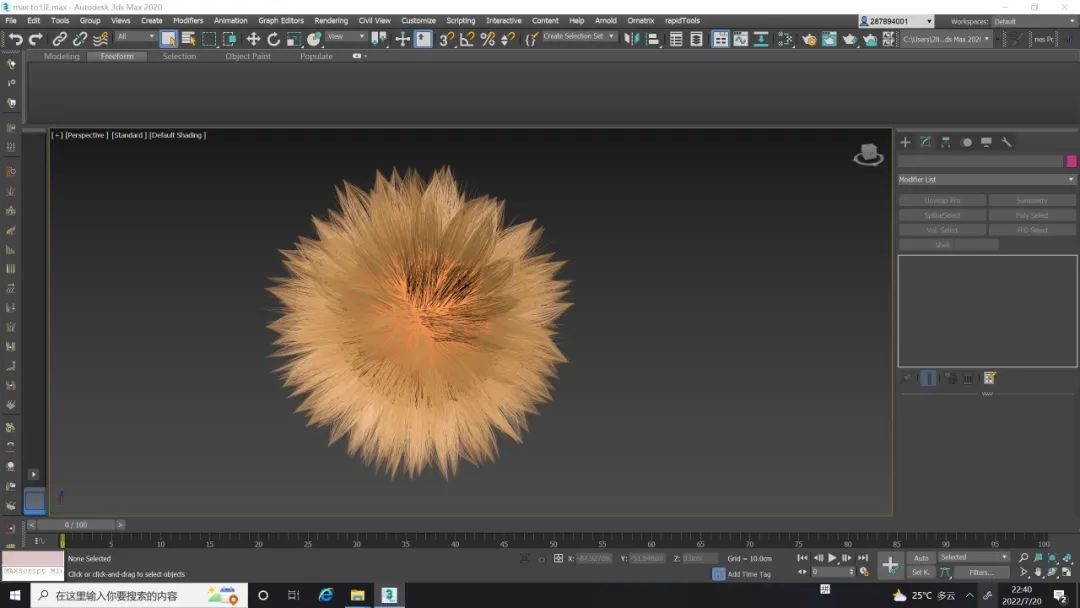The height and width of the screenshot is (608, 1080).
Task: Expand the Modifier List dropdown
Action: coord(986,180)
